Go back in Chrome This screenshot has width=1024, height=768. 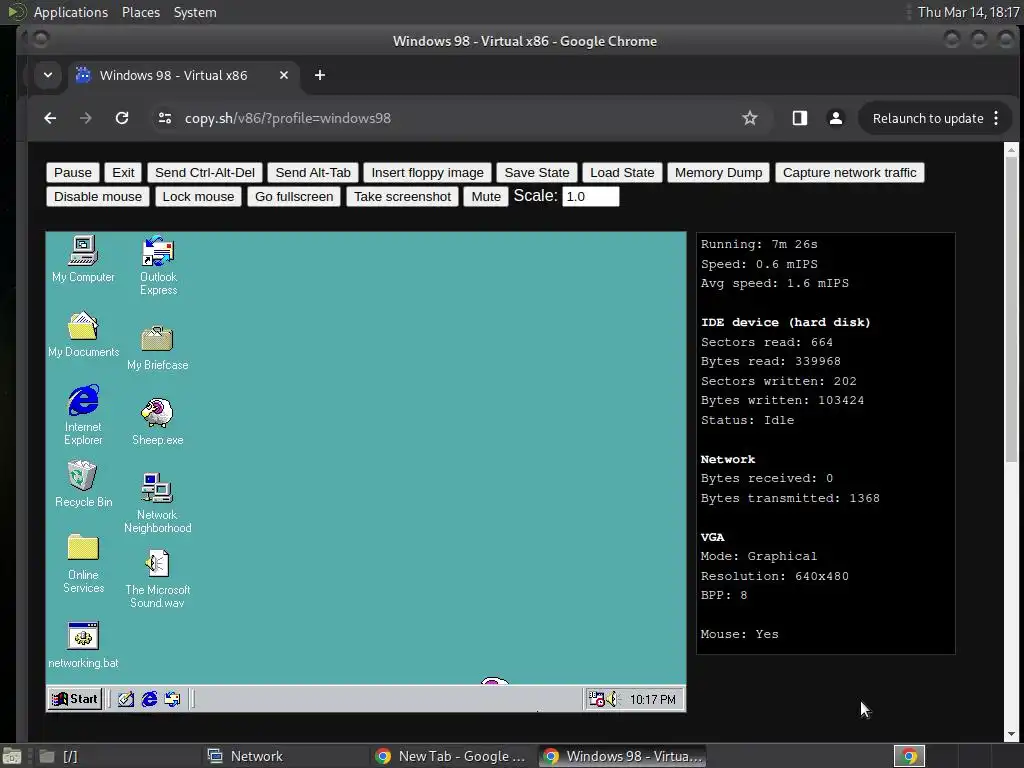pos(50,118)
